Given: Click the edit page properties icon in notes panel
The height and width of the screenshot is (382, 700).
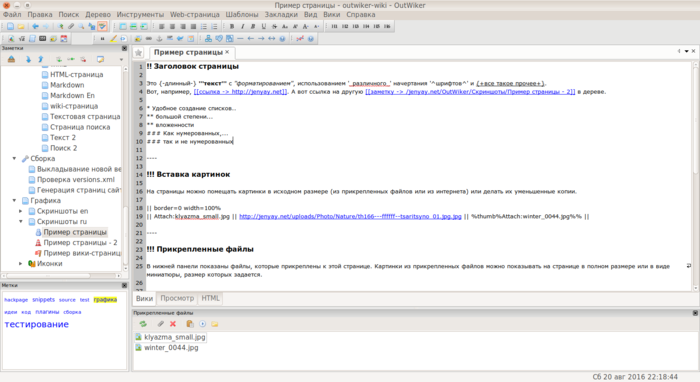Looking at the screenshot, I should click(x=100, y=59).
